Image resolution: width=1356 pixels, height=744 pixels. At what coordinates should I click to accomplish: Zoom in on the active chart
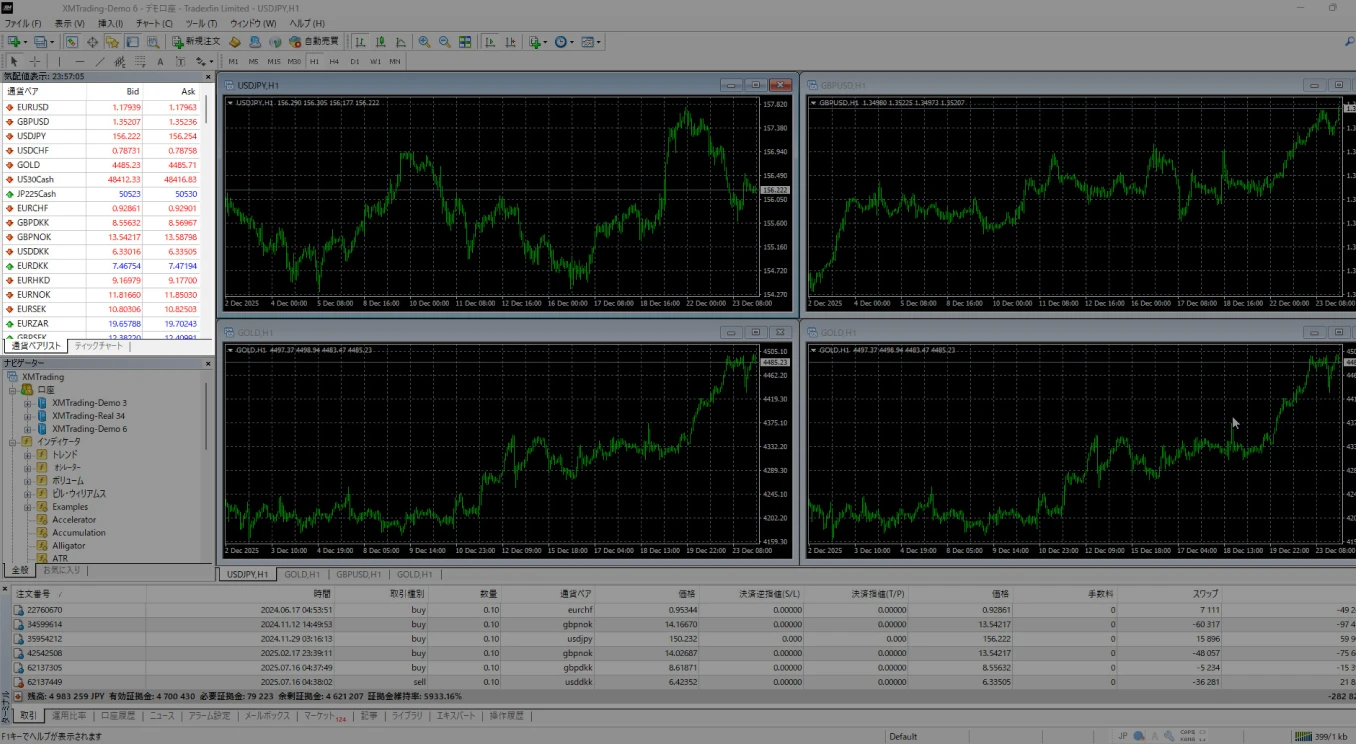(424, 41)
